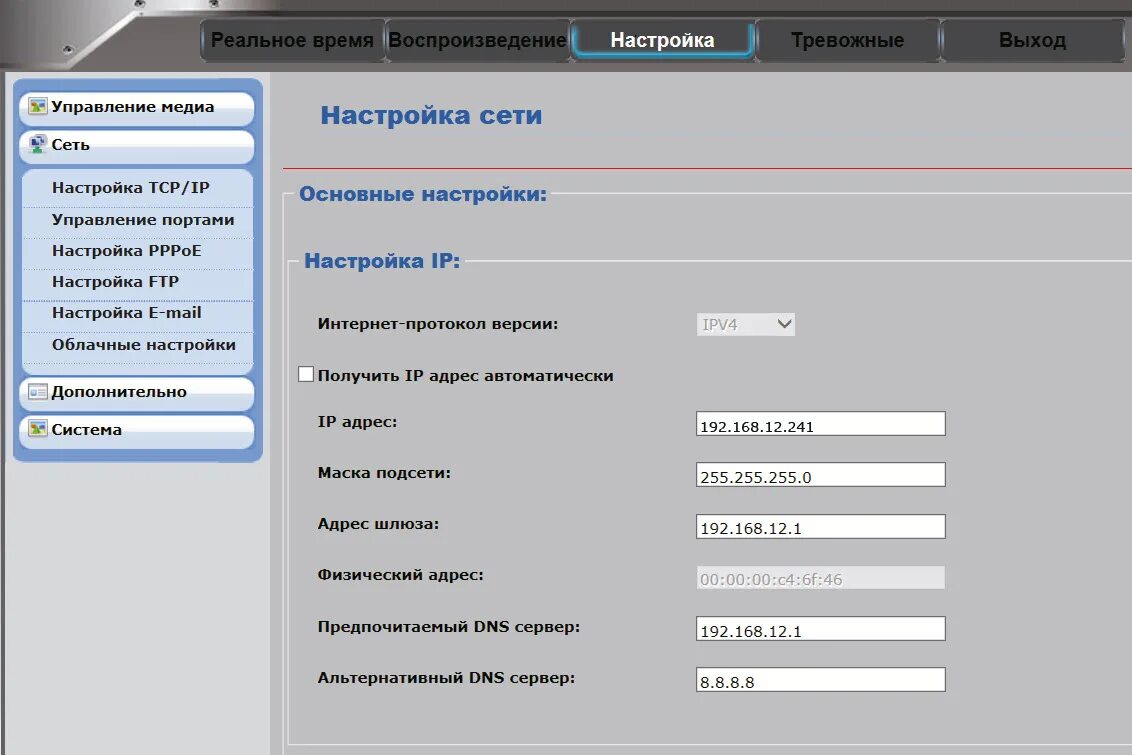The width and height of the screenshot is (1132, 755).
Task: Click the Интернет-протокол версии label
Action: 437,324
